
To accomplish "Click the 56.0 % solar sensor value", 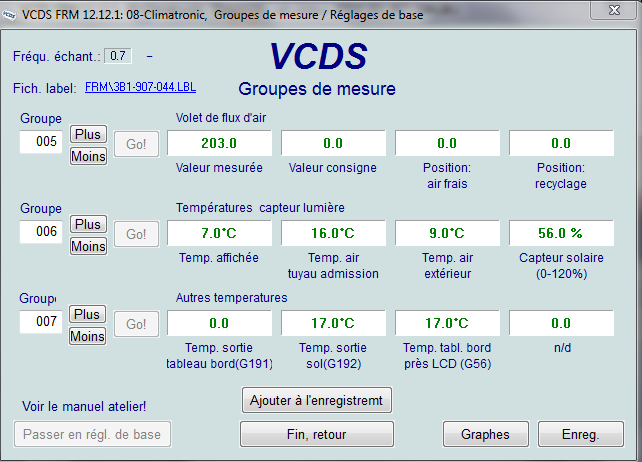I will [561, 233].
